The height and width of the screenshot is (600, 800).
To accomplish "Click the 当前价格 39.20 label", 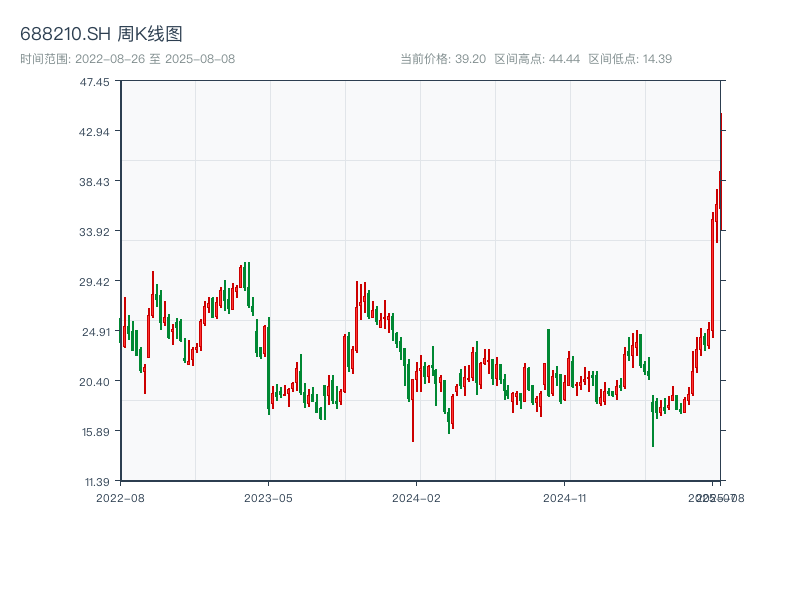I will coord(442,59).
